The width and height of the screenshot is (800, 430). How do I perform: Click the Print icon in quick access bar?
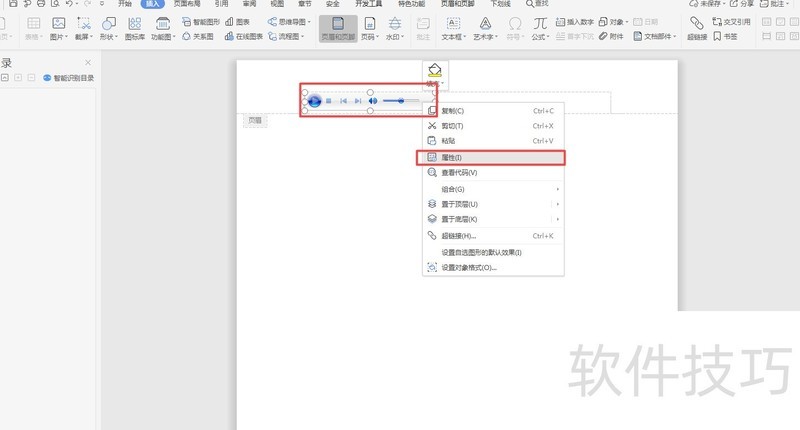pyautogui.click(x=41, y=3)
